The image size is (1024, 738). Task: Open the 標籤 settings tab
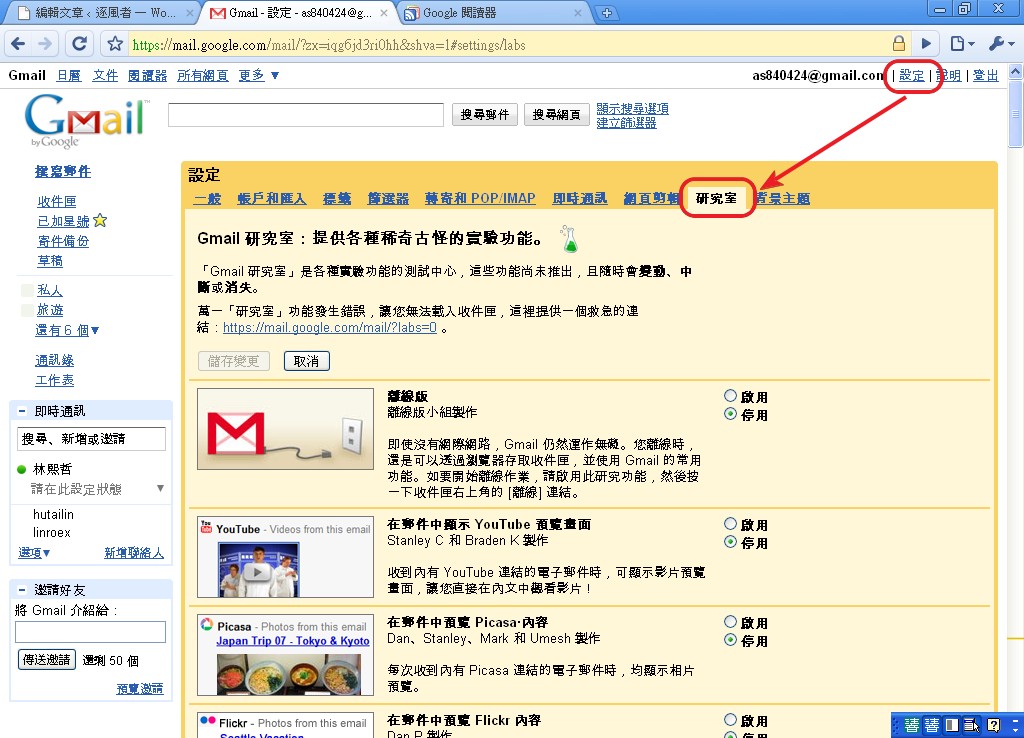pos(337,199)
